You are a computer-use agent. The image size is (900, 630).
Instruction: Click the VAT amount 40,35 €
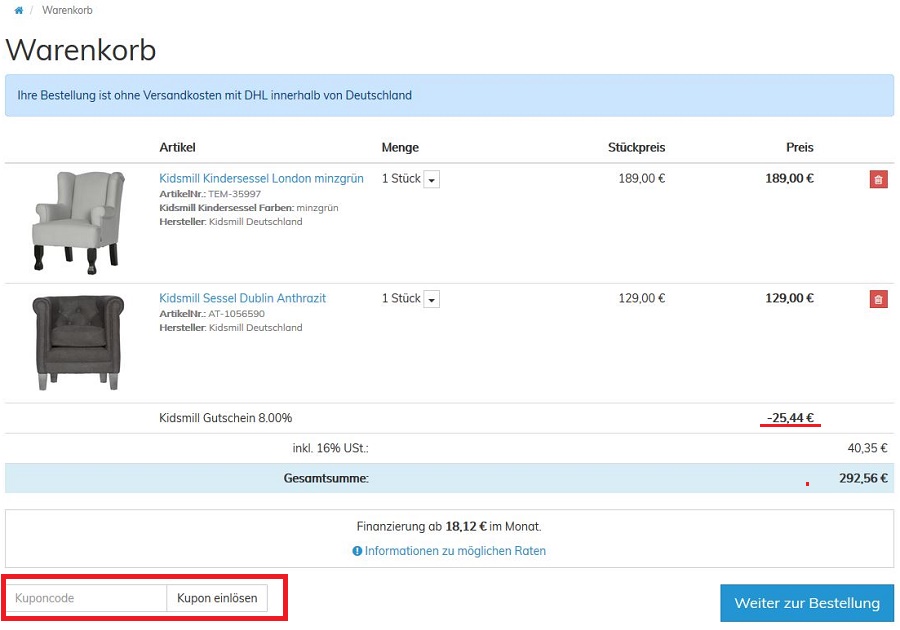coord(867,448)
